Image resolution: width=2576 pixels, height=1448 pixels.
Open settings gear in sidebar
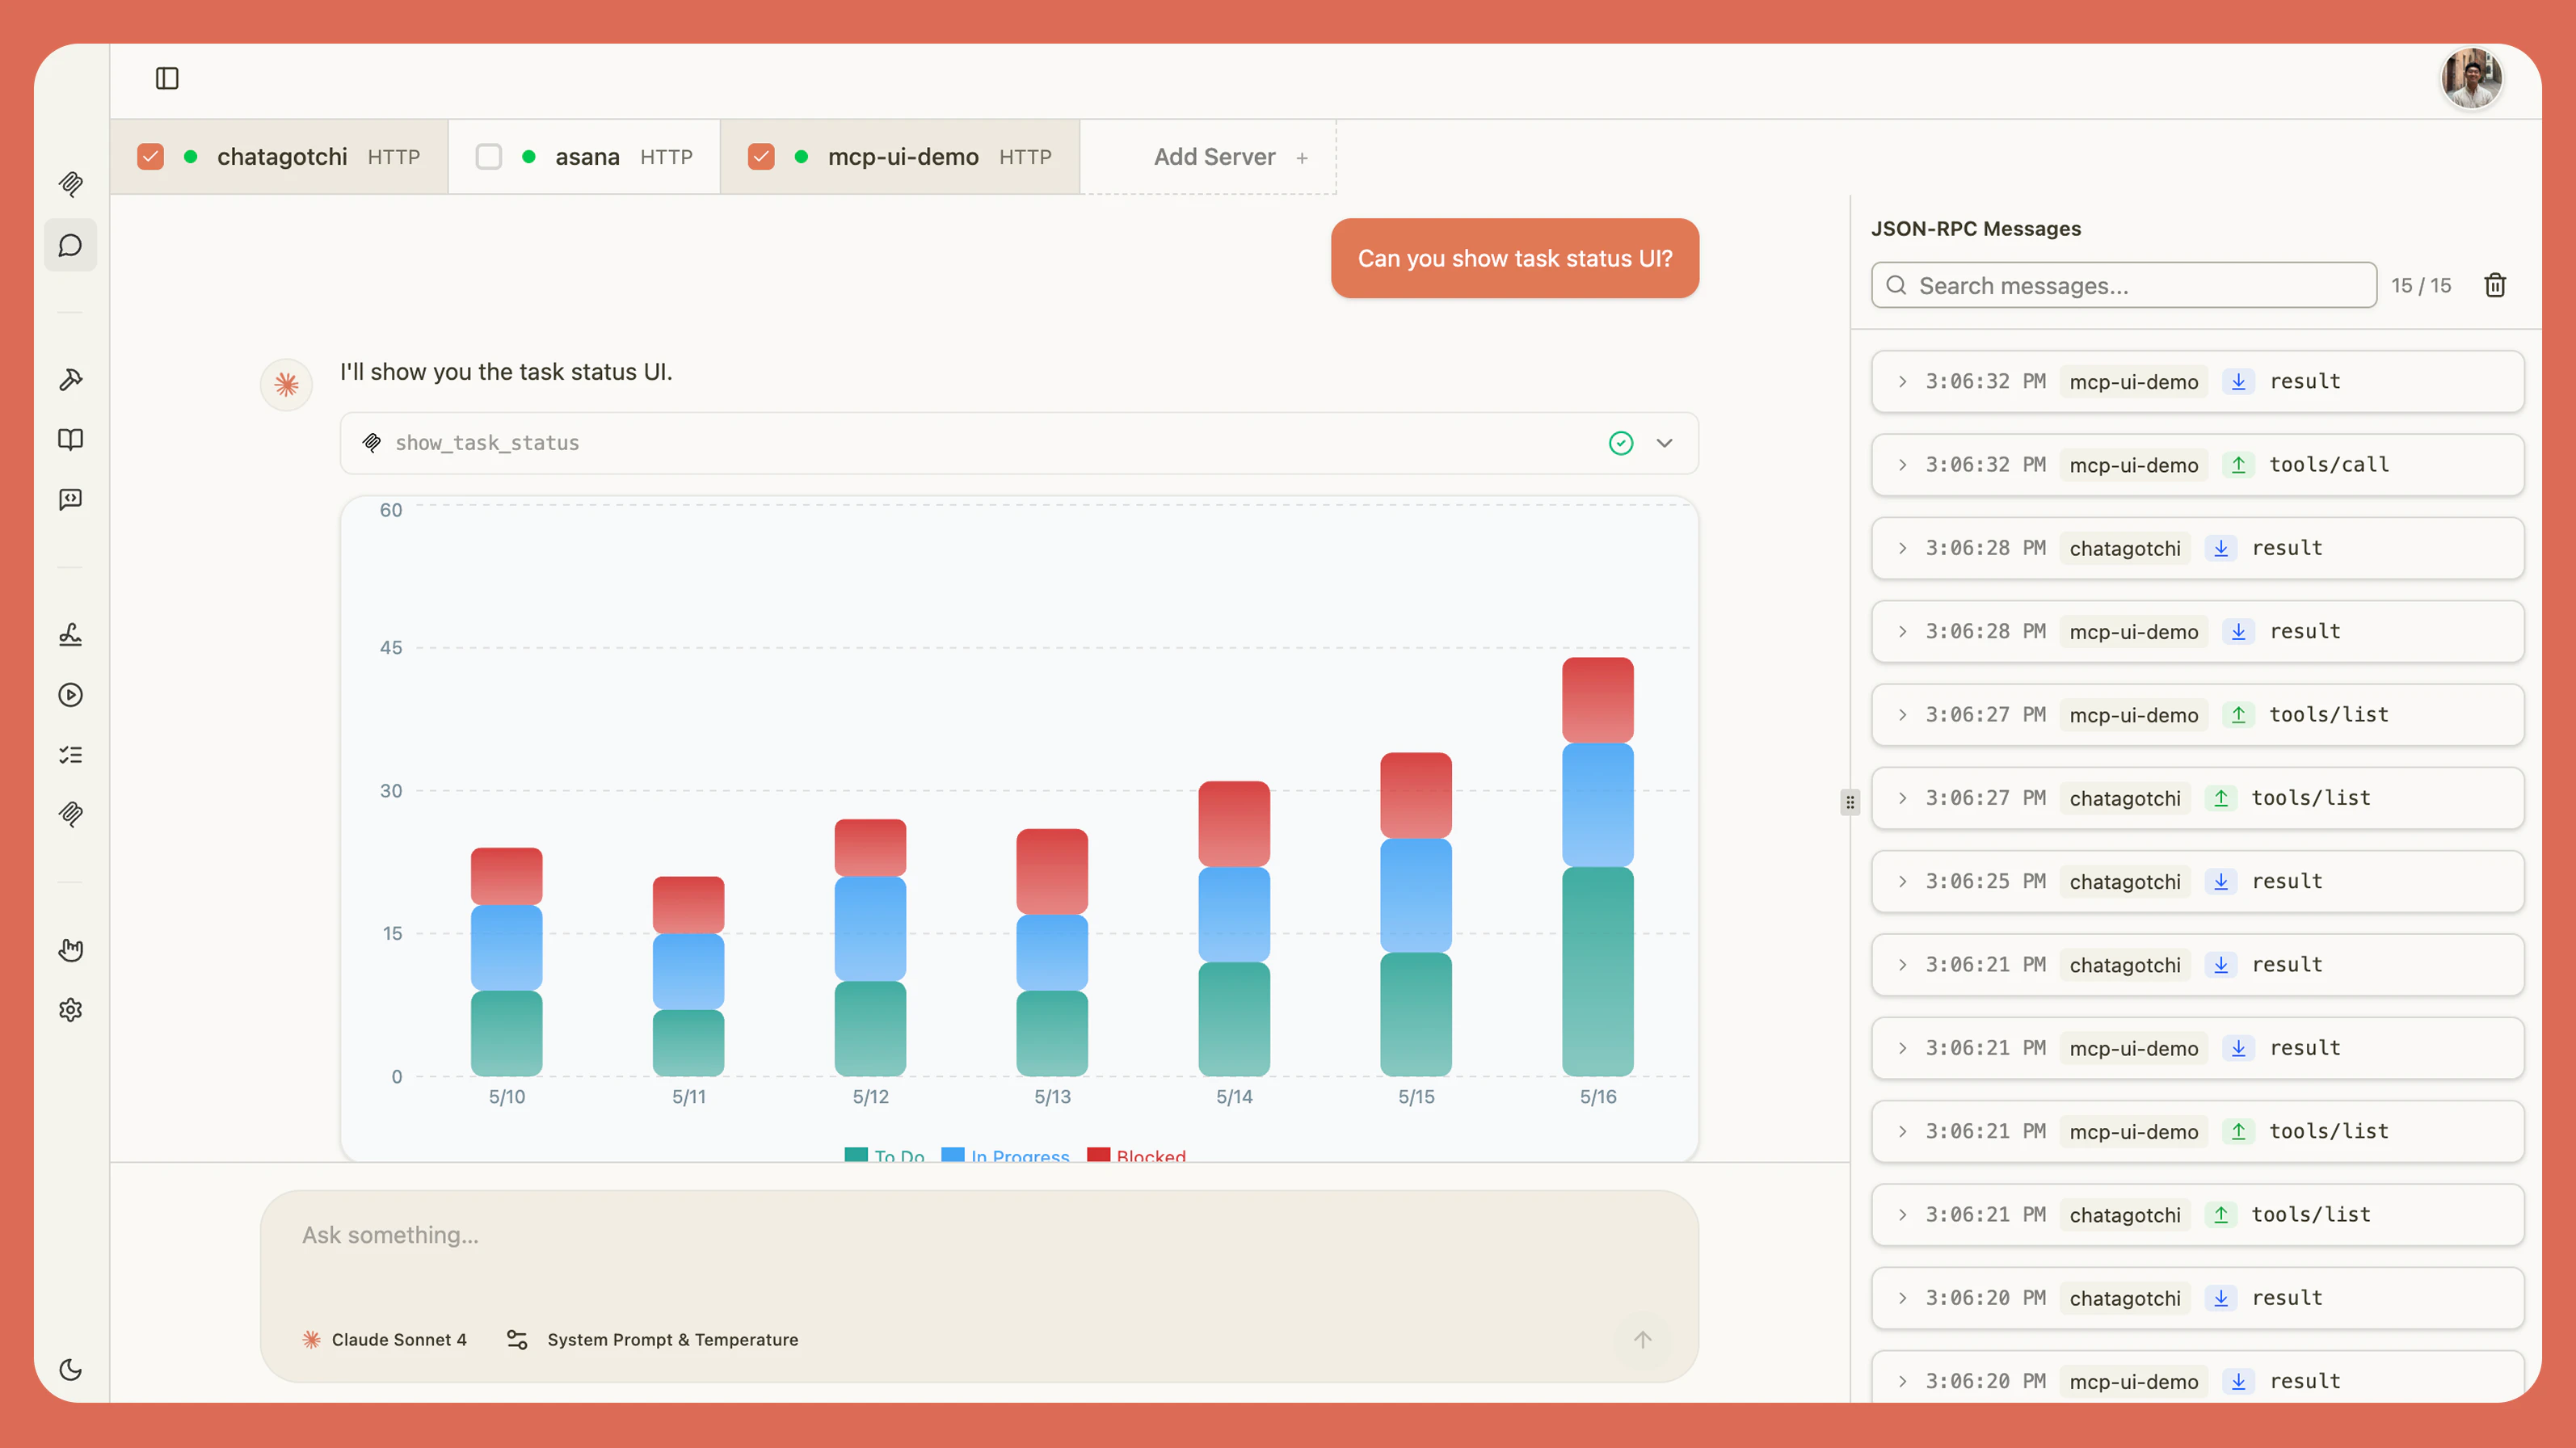point(70,1010)
